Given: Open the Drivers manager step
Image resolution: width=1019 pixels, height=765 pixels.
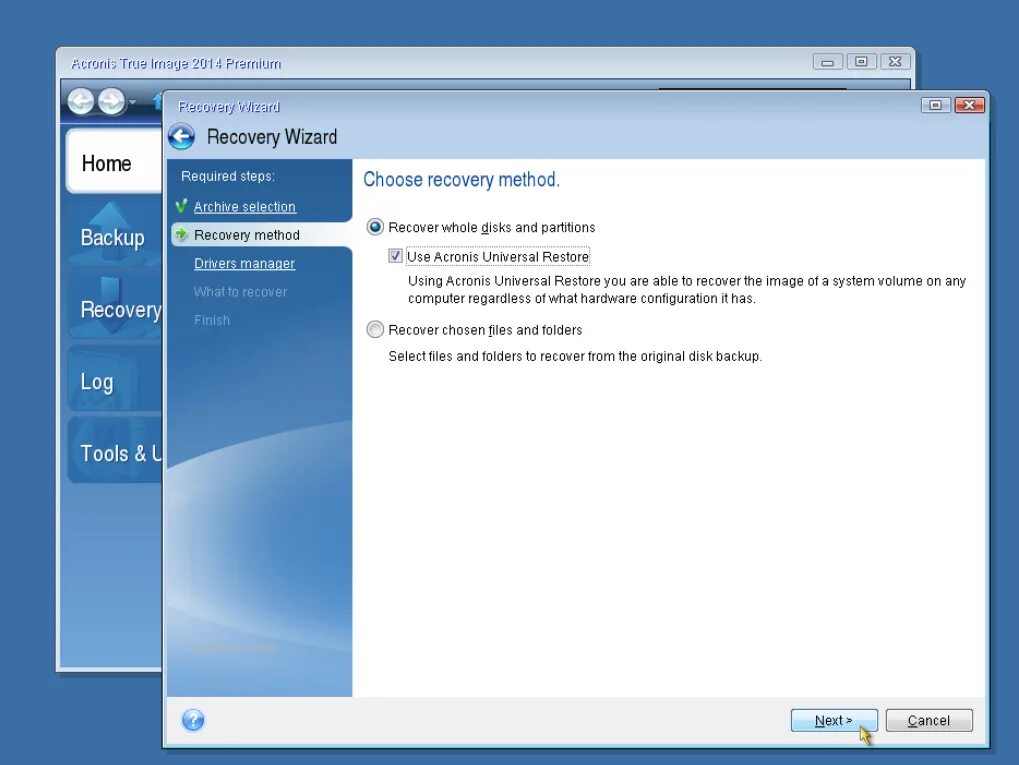Looking at the screenshot, I should (244, 263).
